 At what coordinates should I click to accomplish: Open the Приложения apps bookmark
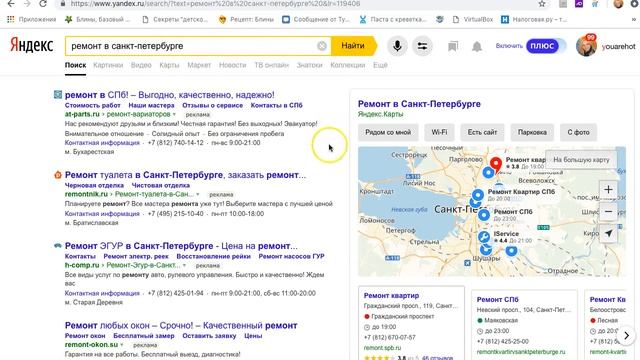(31, 19)
